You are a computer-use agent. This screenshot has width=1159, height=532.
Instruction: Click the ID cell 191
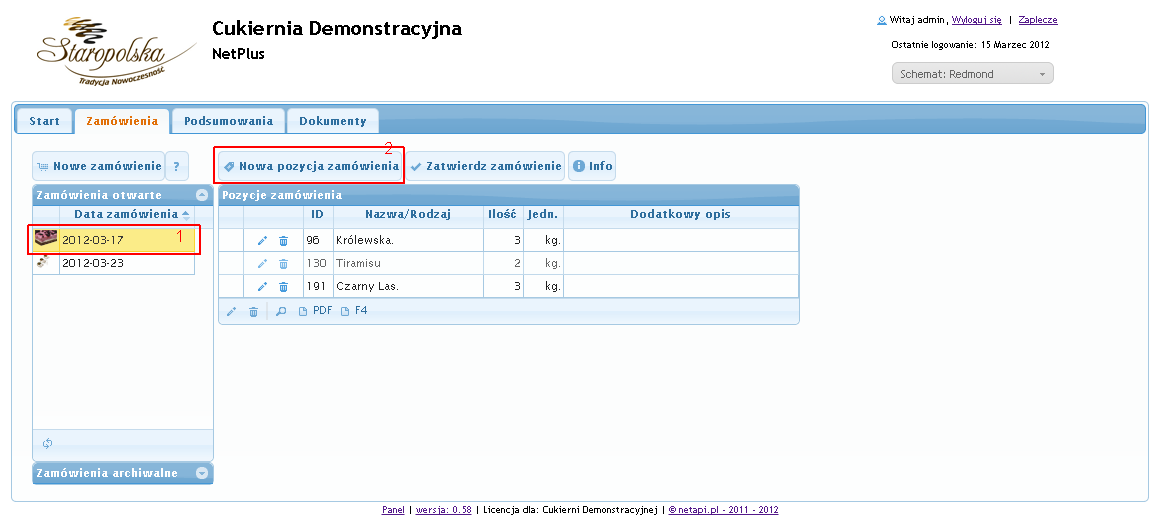point(318,287)
